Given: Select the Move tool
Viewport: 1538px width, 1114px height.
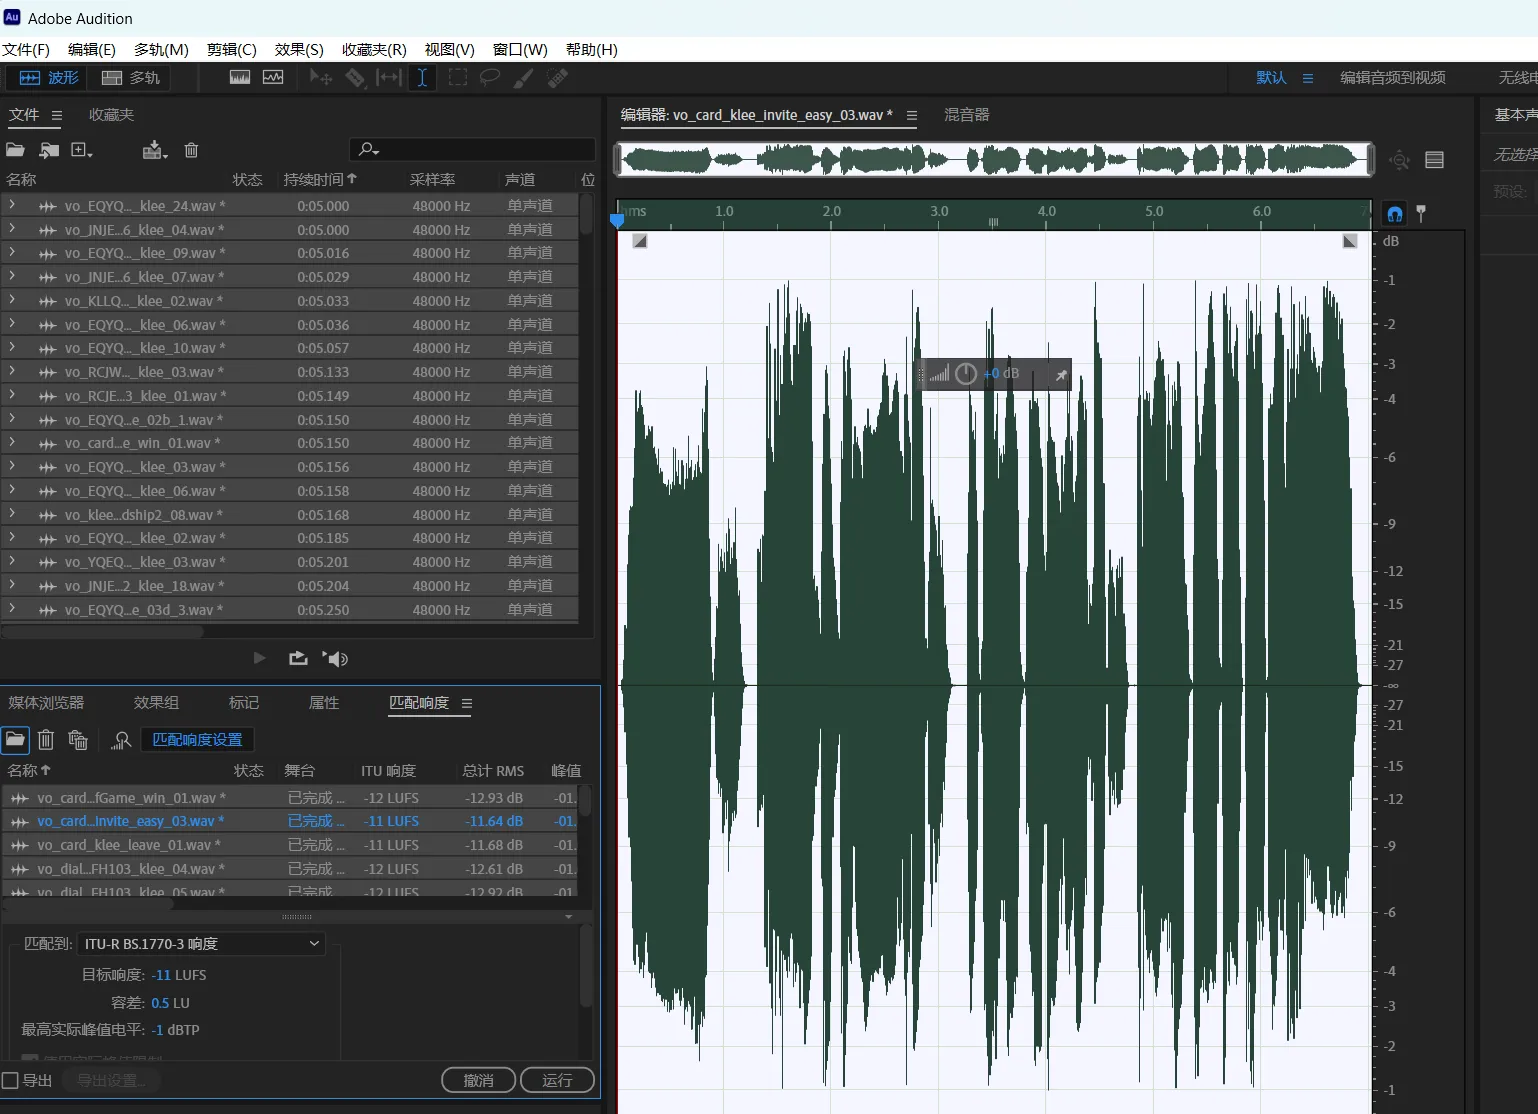Looking at the screenshot, I should [x=321, y=77].
